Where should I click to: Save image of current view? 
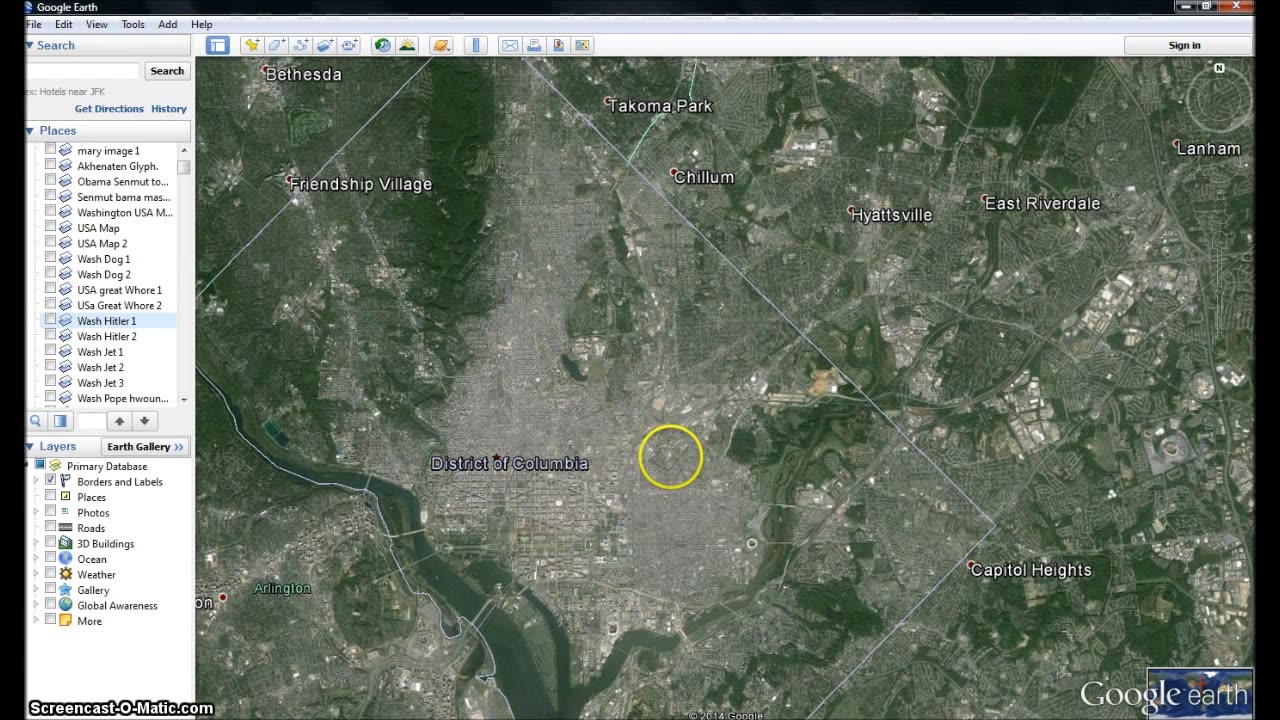pyautogui.click(x=558, y=45)
